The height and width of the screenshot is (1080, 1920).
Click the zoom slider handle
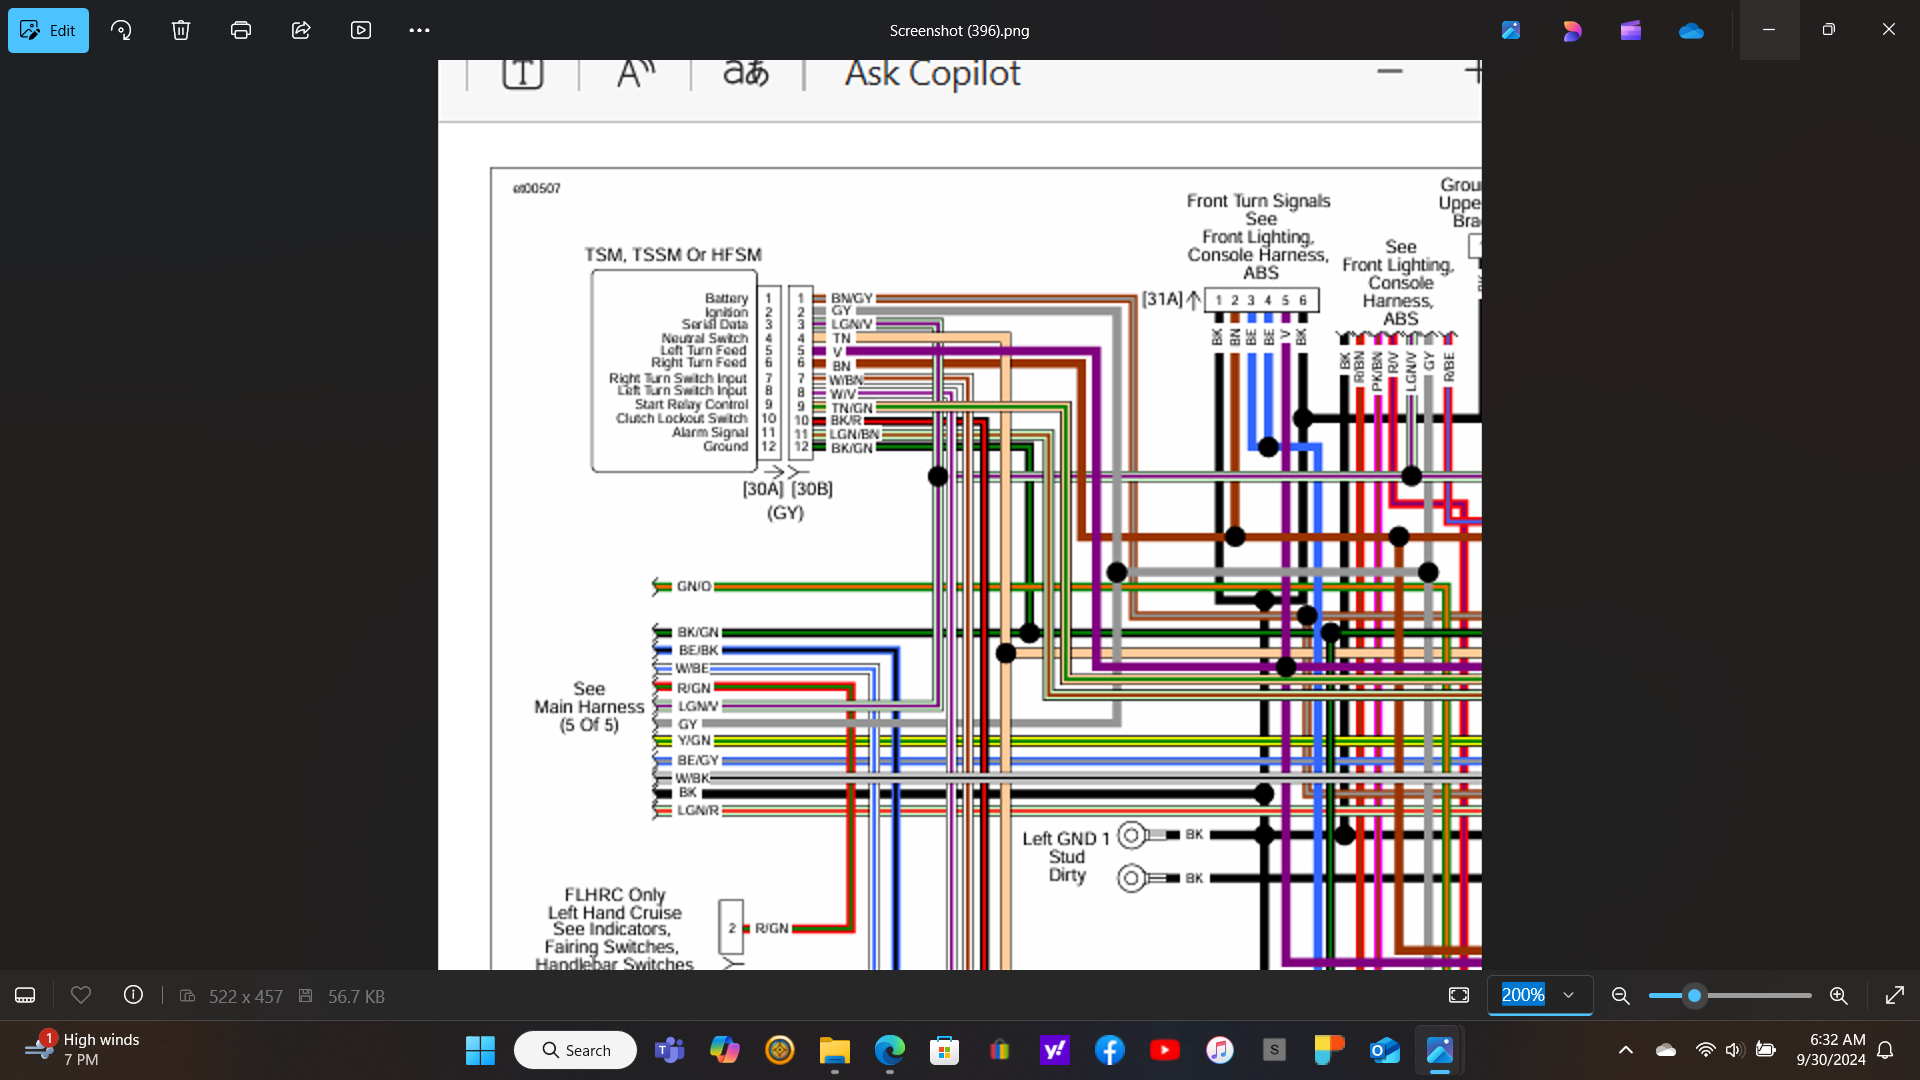(x=1694, y=995)
